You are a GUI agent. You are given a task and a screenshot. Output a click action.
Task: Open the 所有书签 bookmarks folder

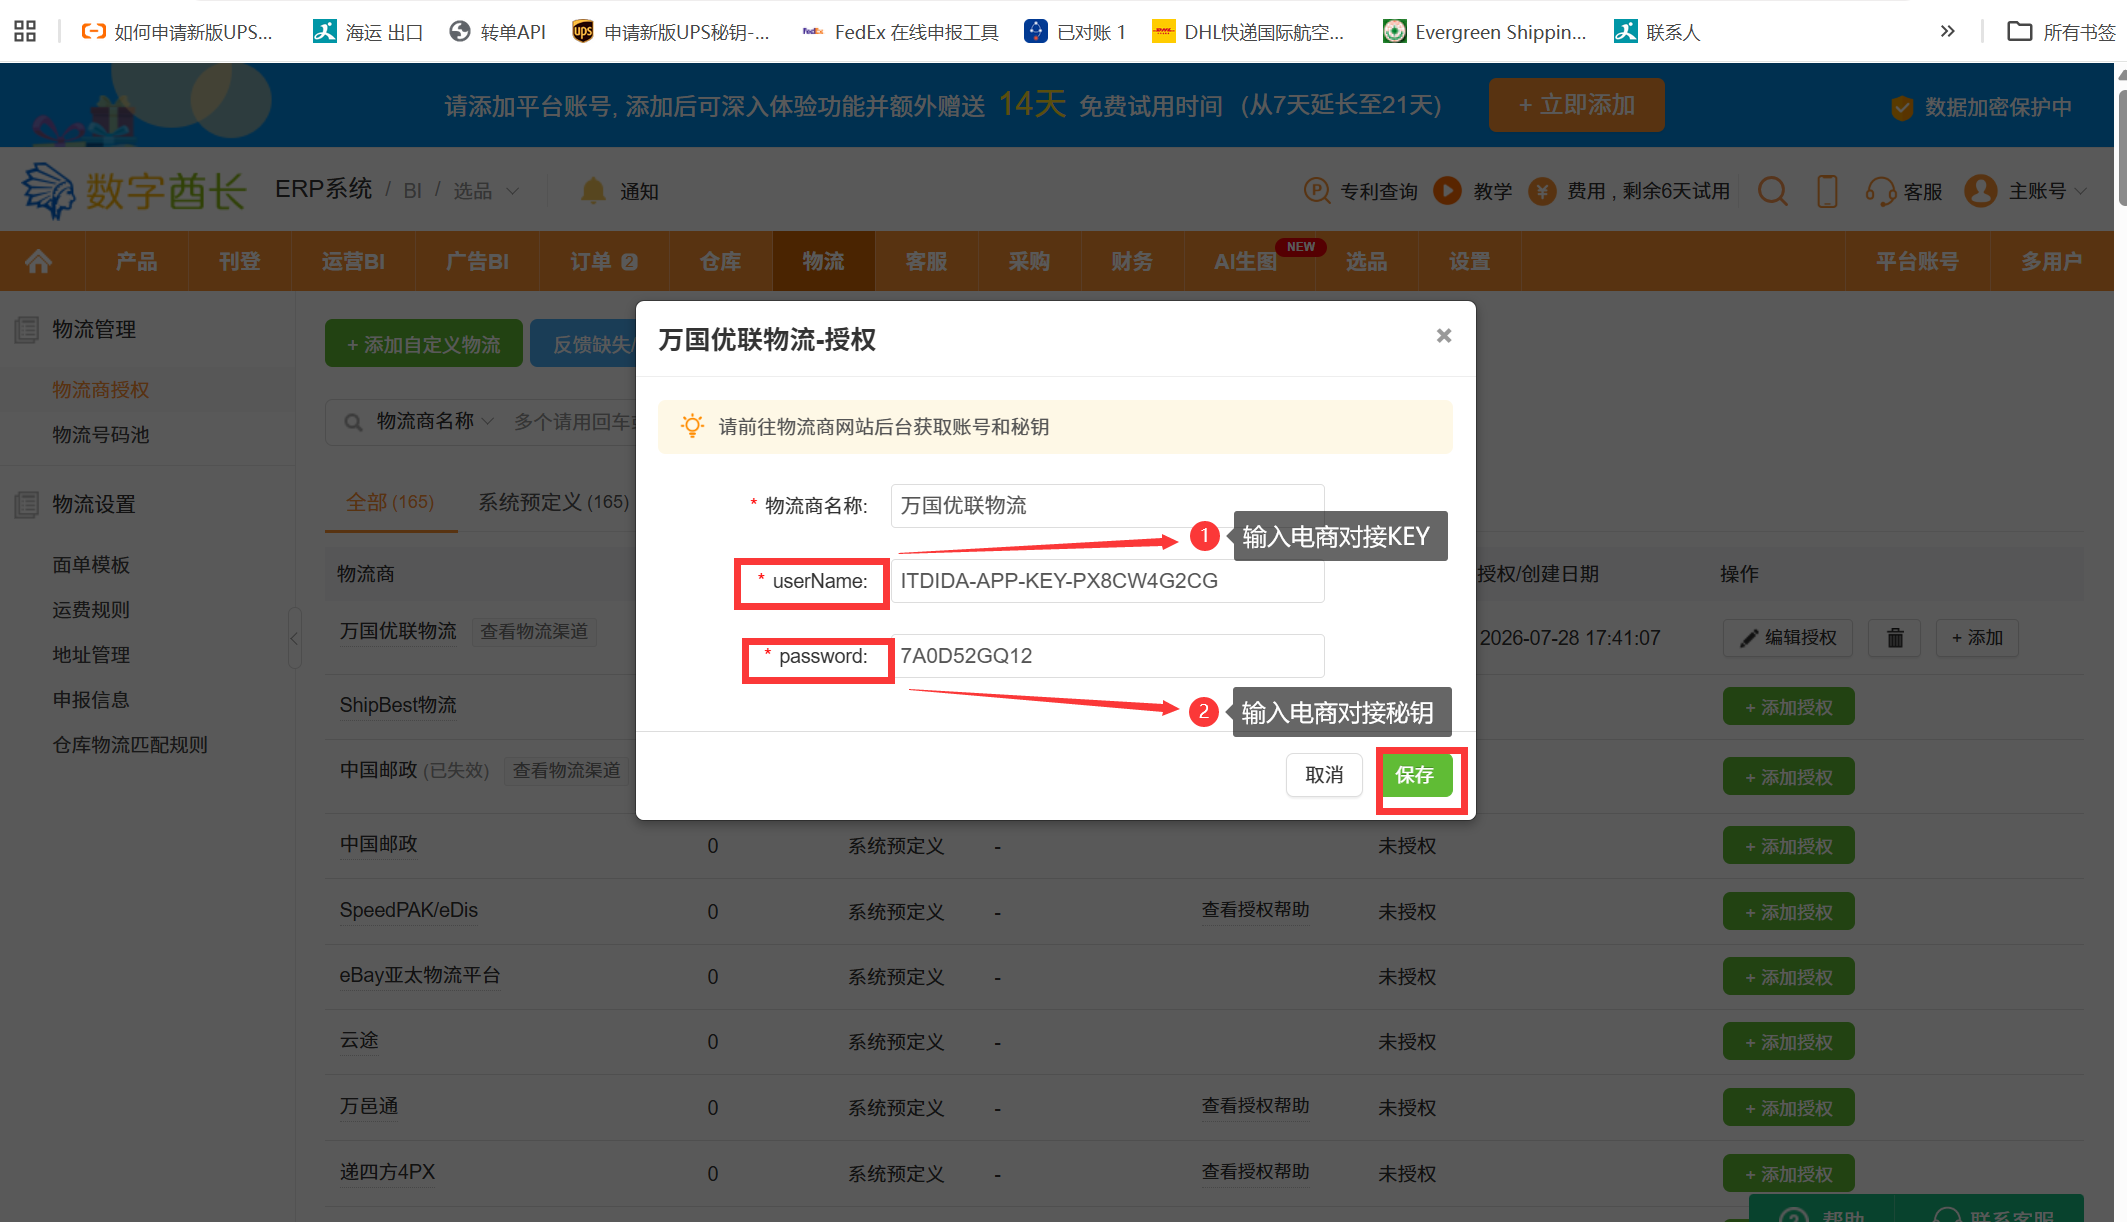(2061, 32)
